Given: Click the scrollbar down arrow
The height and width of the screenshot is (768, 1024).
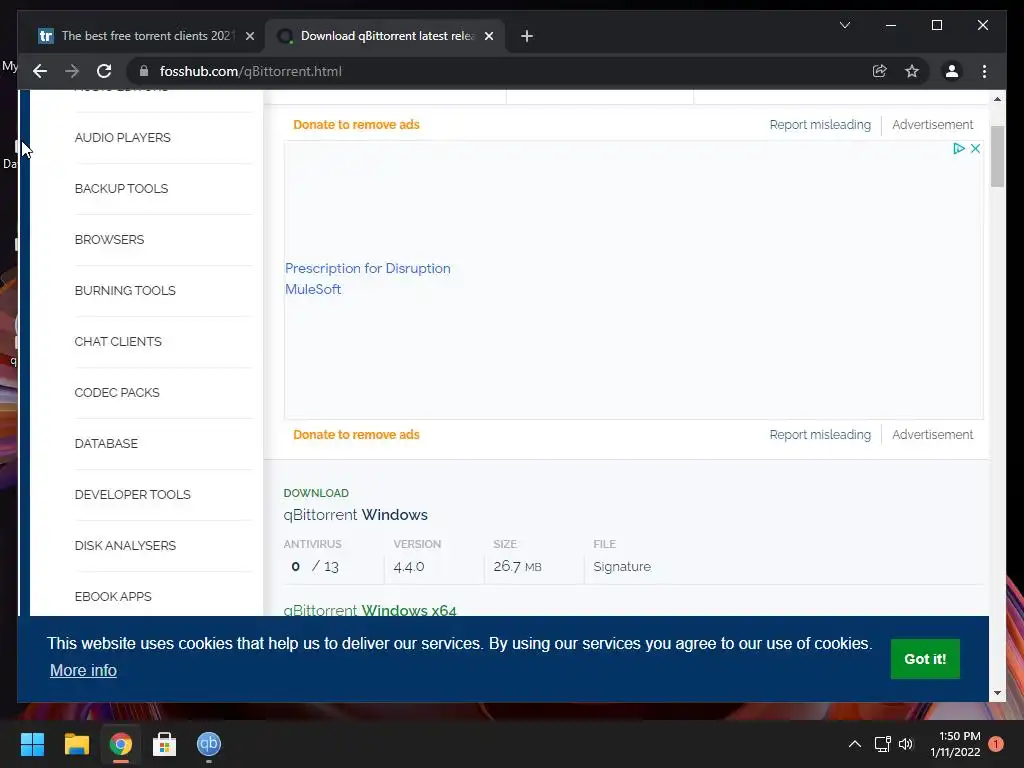Looking at the screenshot, I should pos(997,693).
